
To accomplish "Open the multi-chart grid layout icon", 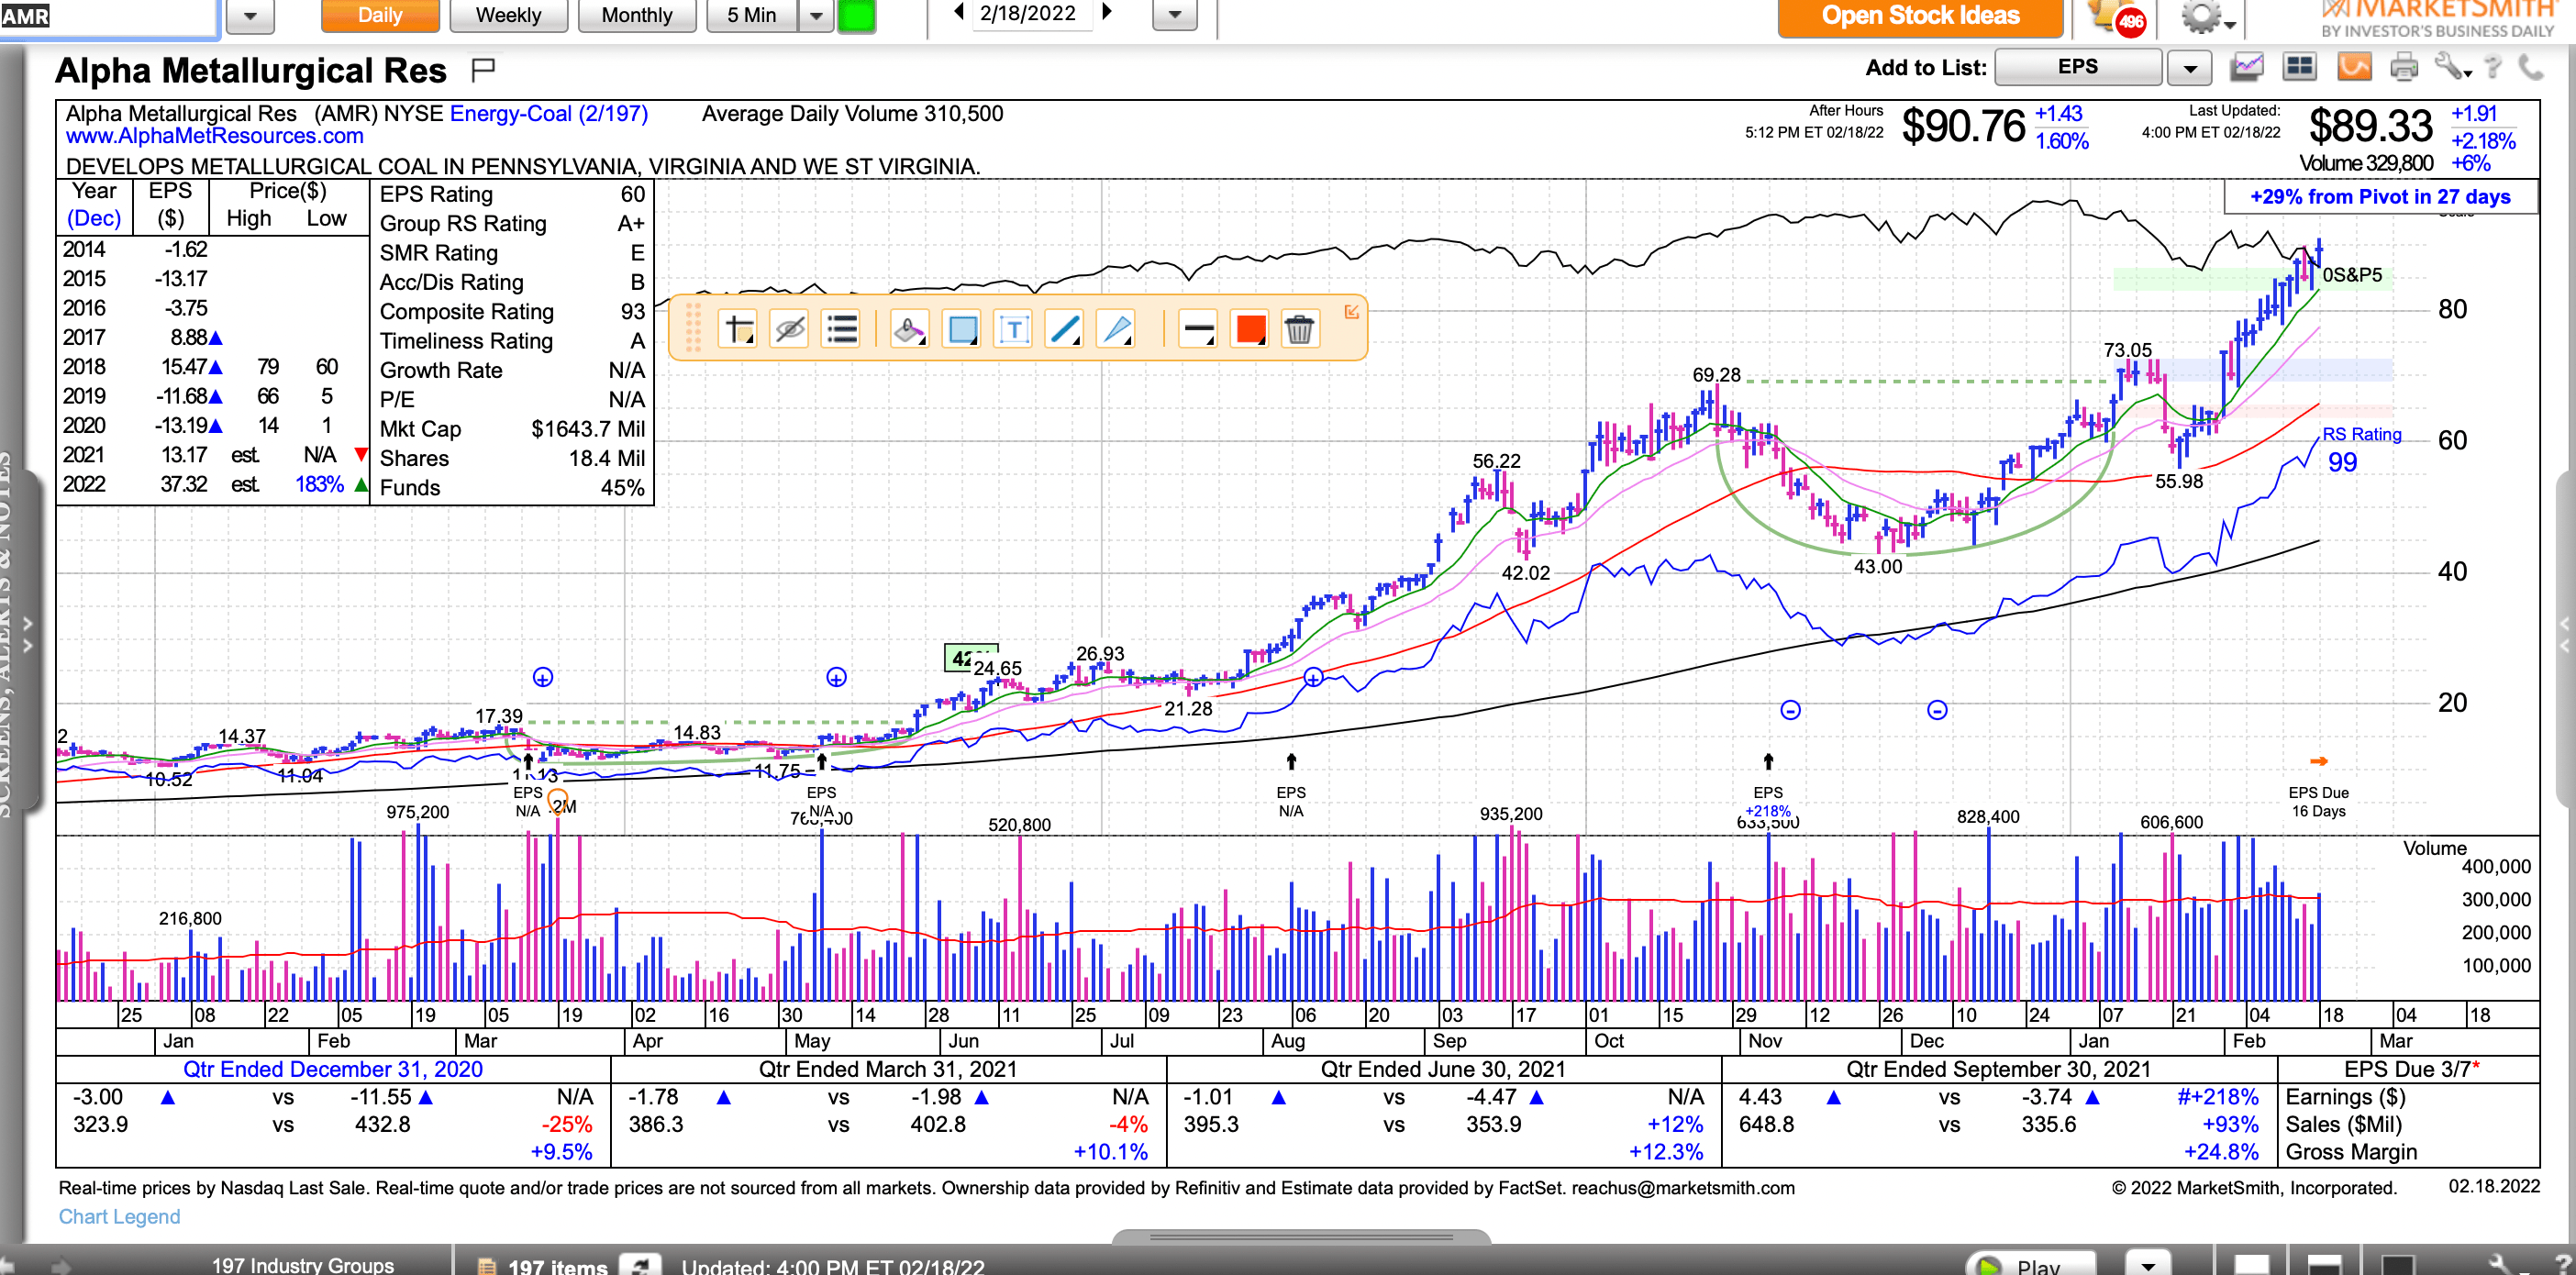I will (x=2300, y=67).
